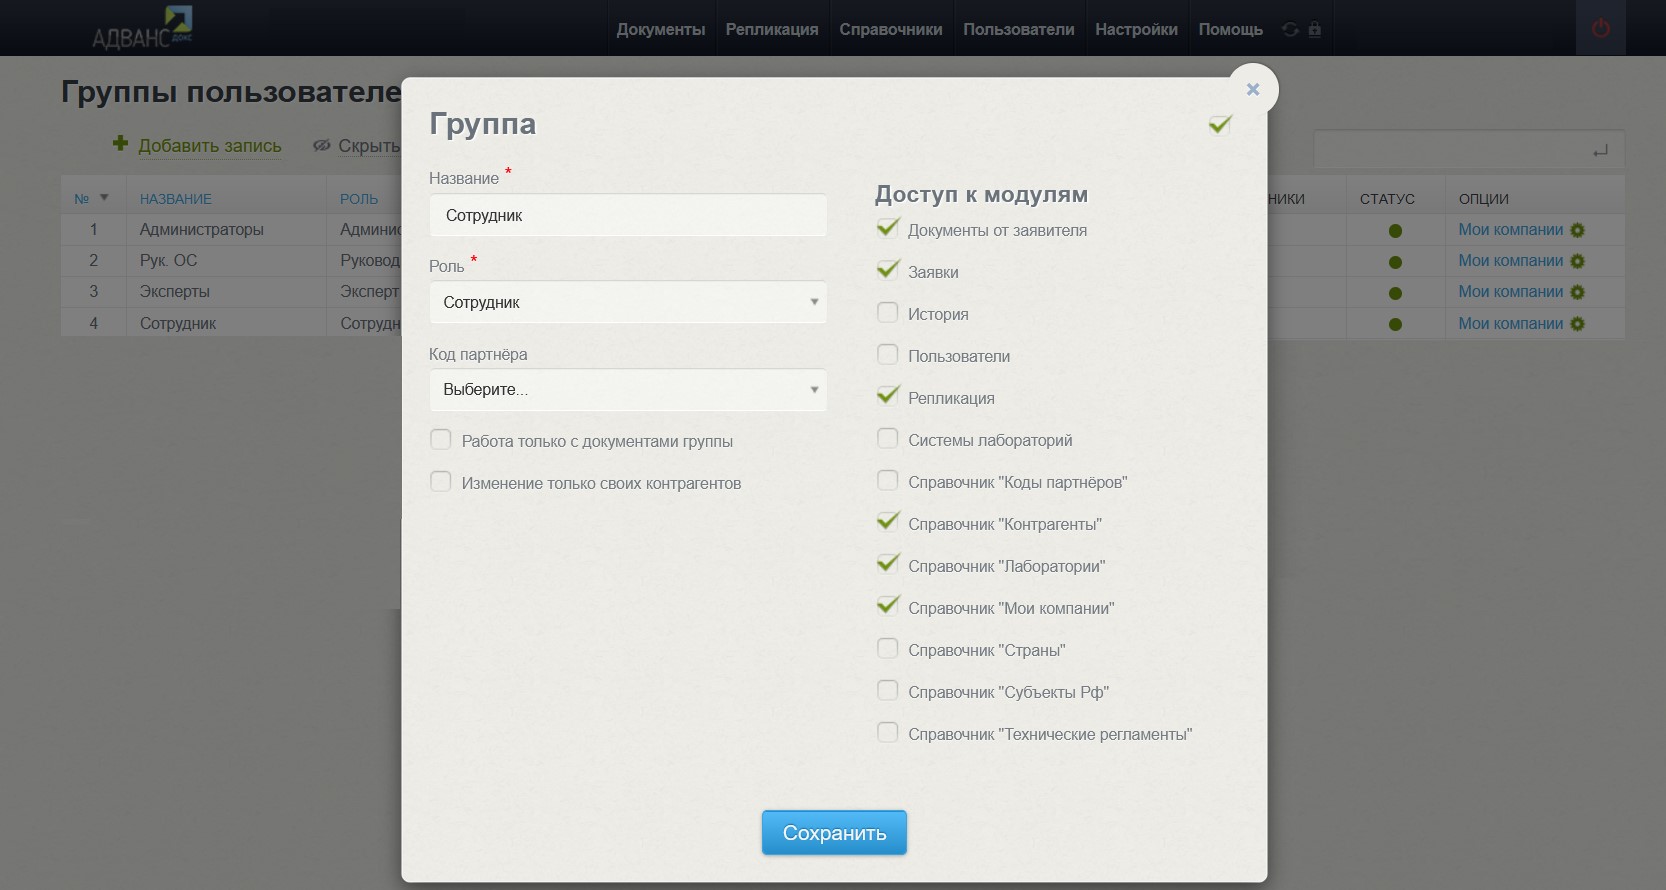Click the refresh icon in top navigation
This screenshot has width=1666, height=890.
1290,30
